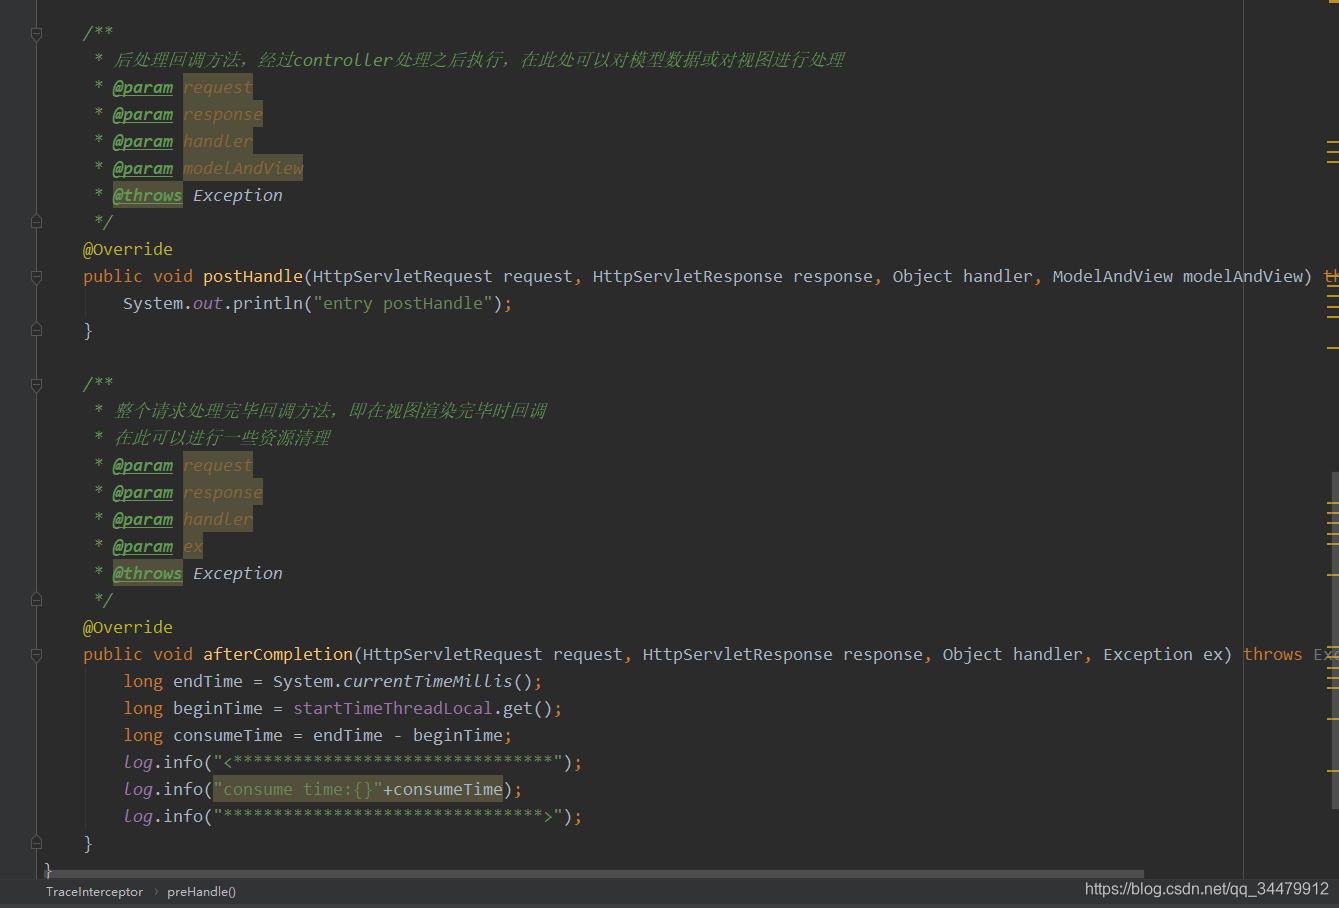The image size is (1339, 908).
Task: Select the preHandle() breadcrumb
Action: (x=201, y=892)
